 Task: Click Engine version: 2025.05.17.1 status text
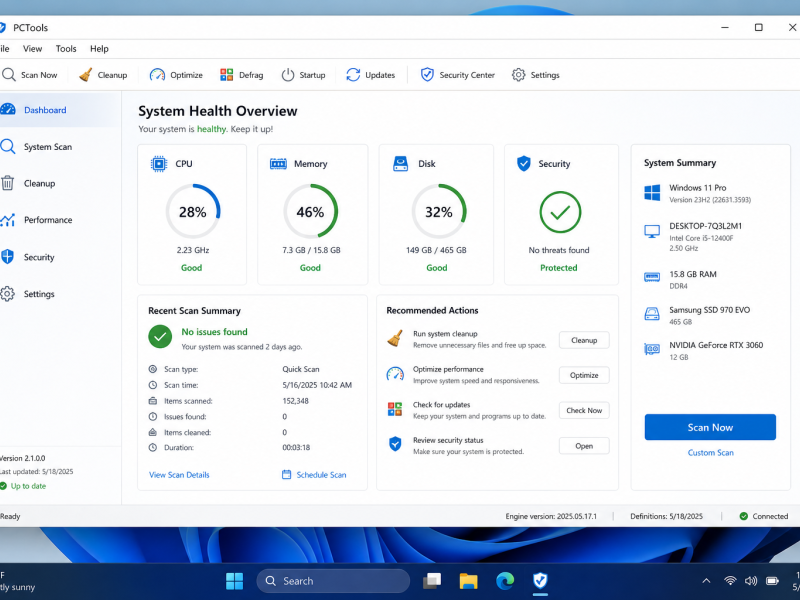tap(551, 516)
